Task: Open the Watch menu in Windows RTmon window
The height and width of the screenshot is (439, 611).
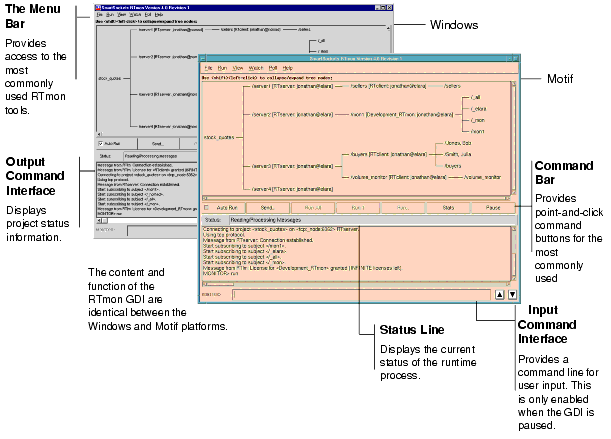Action: tap(135, 15)
